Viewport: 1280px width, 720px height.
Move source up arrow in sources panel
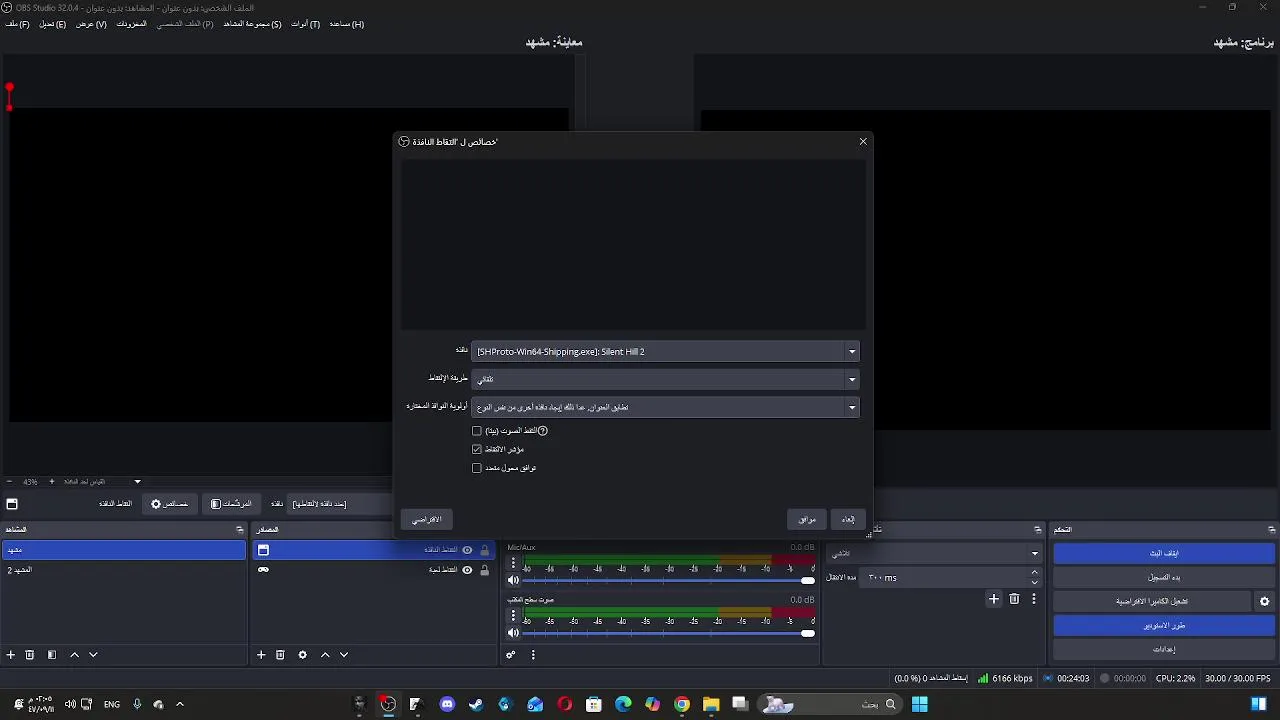click(325, 655)
